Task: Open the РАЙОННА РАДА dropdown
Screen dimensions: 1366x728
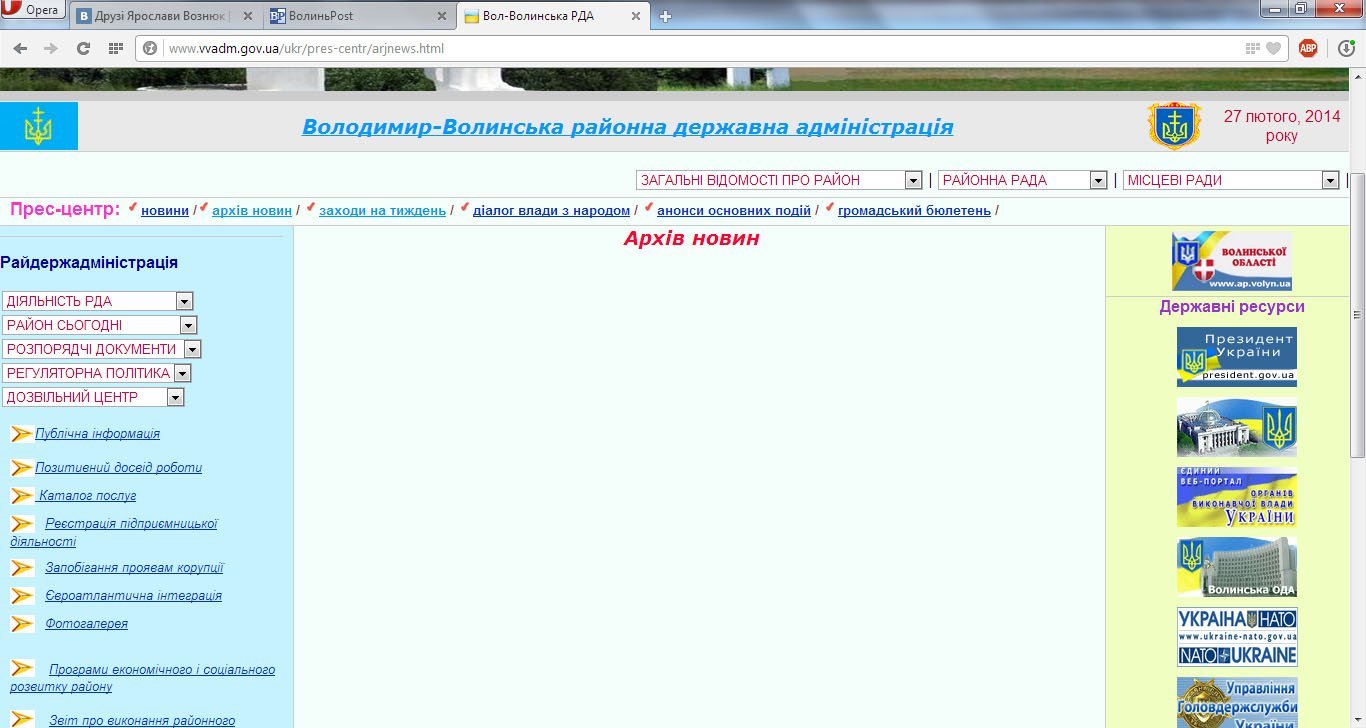Action: (1022, 180)
